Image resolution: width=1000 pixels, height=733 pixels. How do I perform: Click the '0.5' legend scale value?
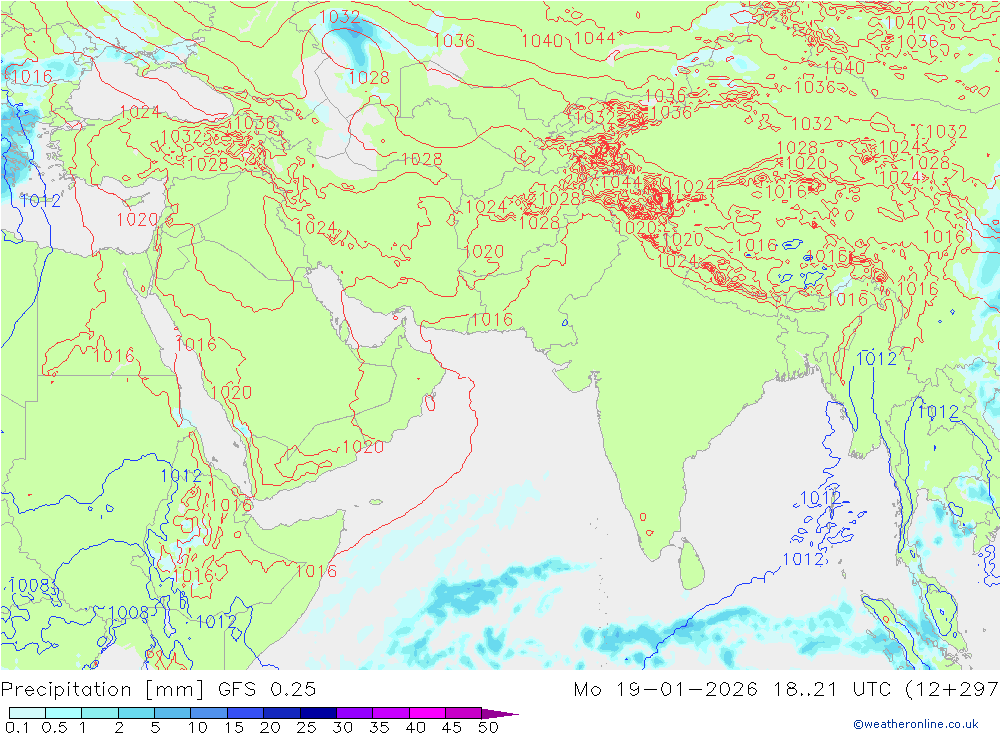(x=54, y=727)
